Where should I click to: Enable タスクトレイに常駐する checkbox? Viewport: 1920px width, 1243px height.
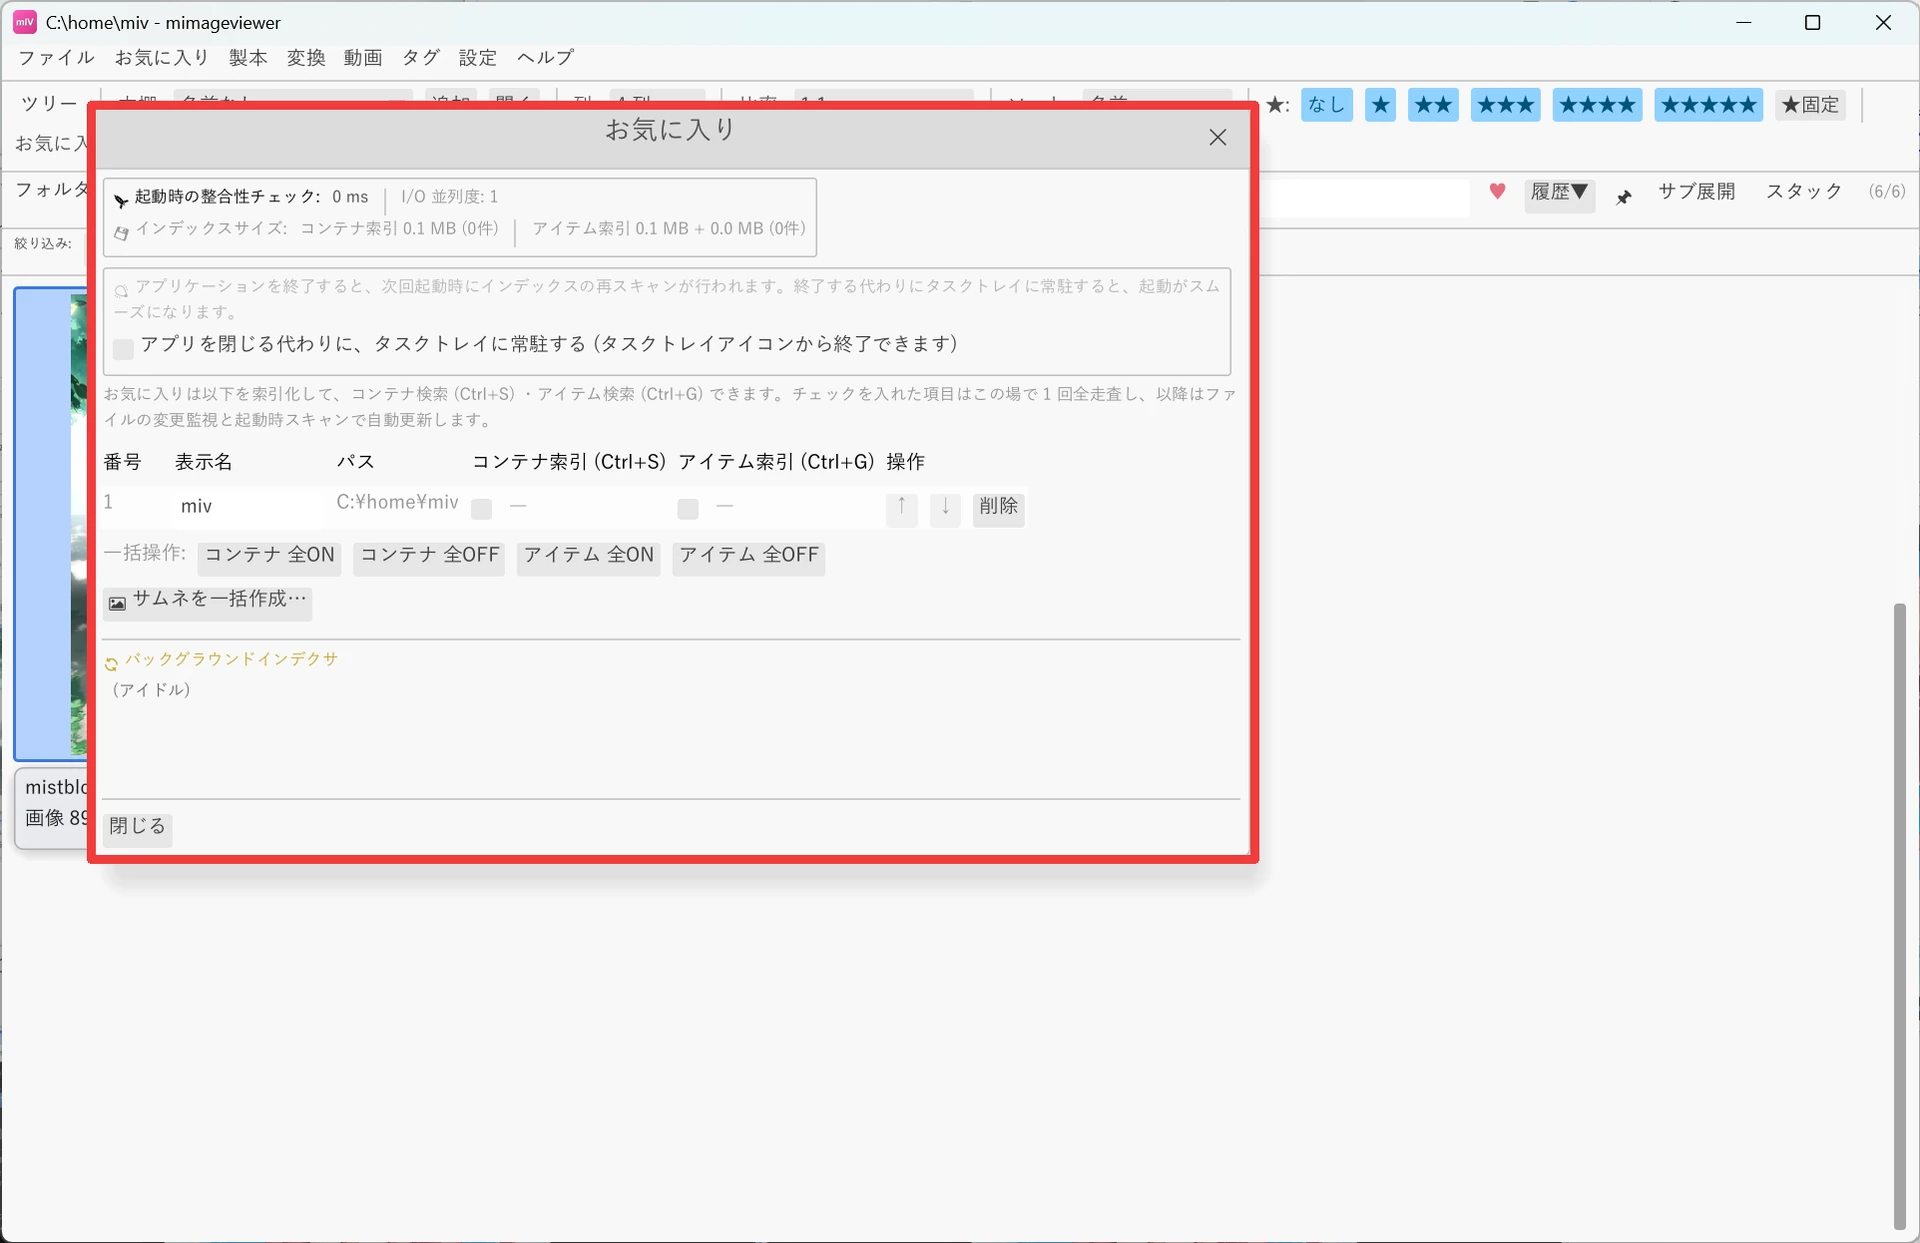click(123, 349)
